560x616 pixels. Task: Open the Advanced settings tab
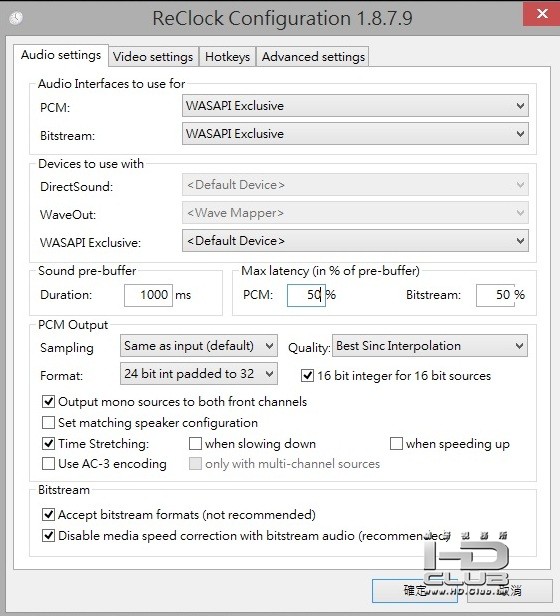pos(313,57)
